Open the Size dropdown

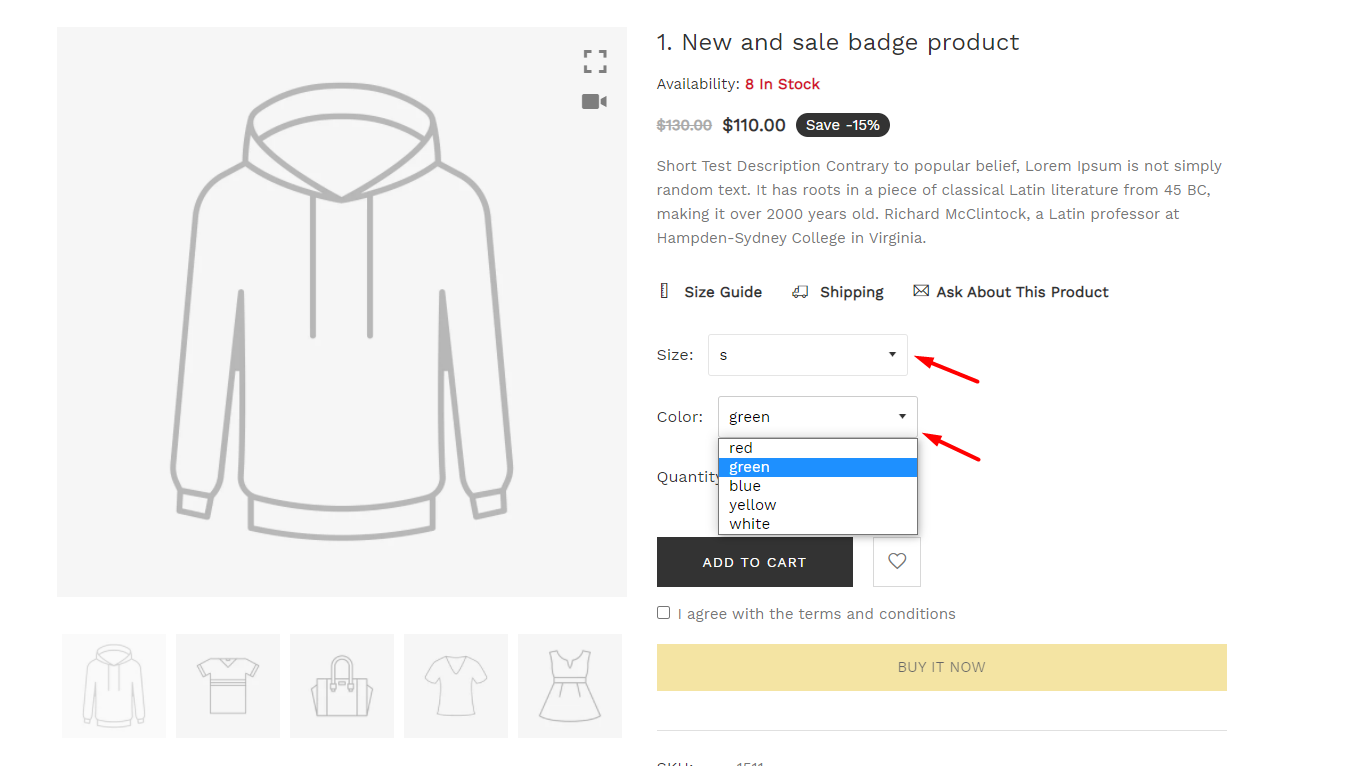tap(807, 355)
